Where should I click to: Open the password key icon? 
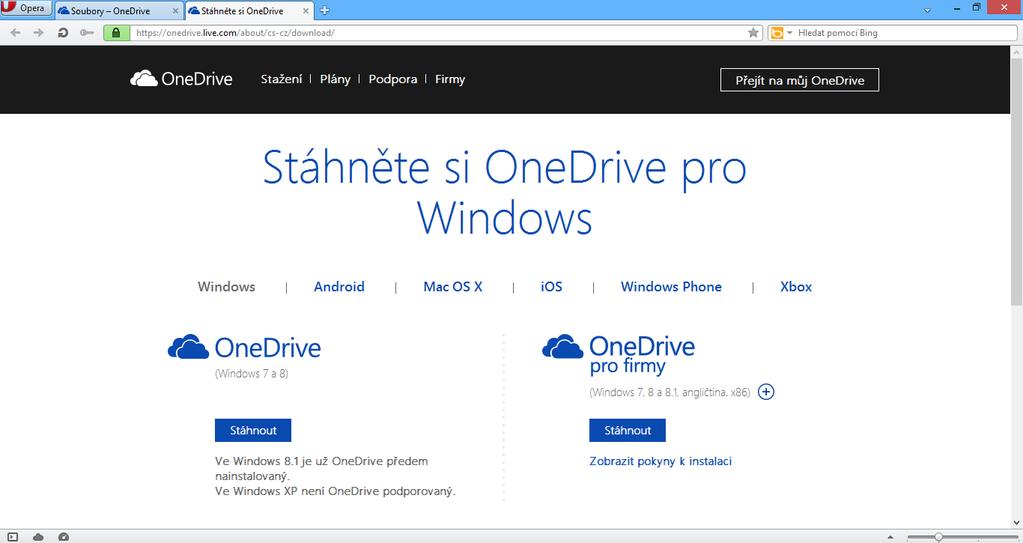[x=87, y=33]
